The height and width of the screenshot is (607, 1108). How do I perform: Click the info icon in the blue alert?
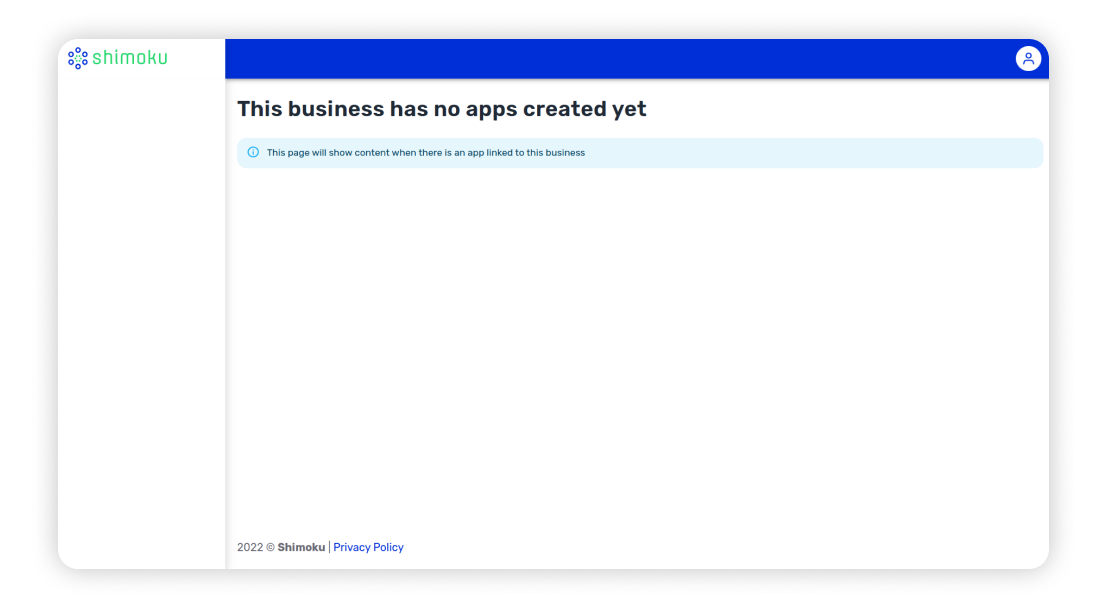tap(253, 152)
